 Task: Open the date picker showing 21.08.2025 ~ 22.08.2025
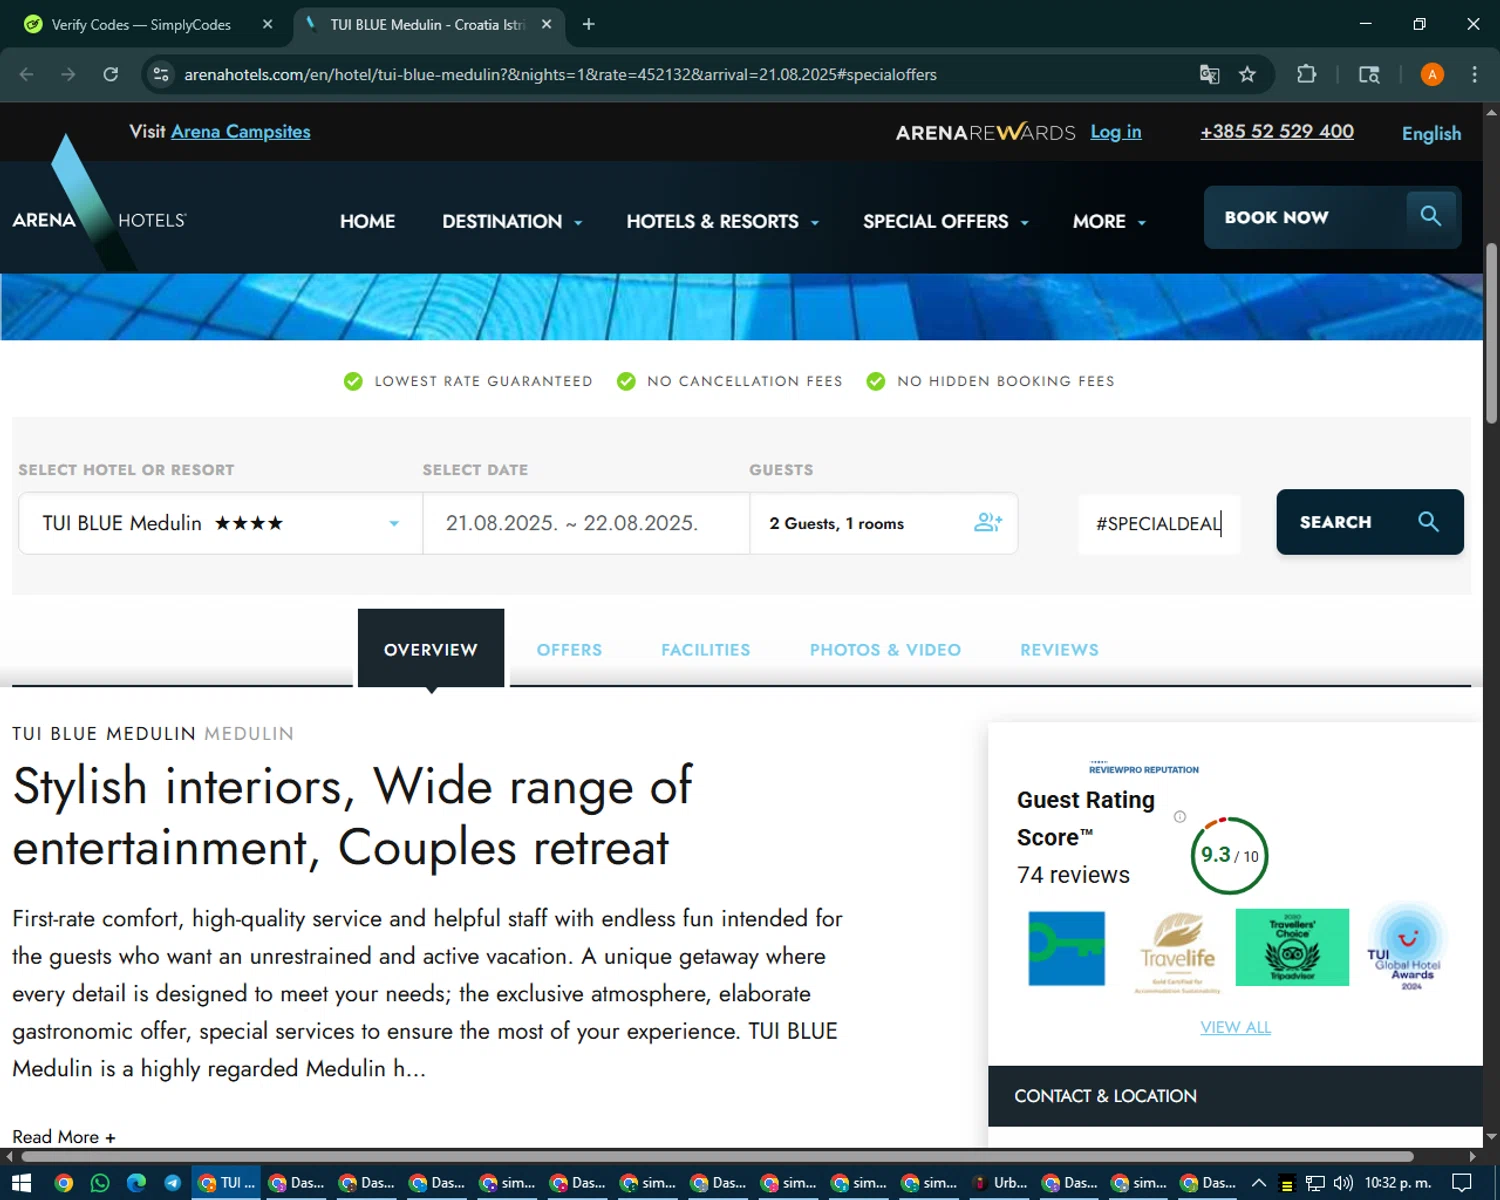(586, 523)
